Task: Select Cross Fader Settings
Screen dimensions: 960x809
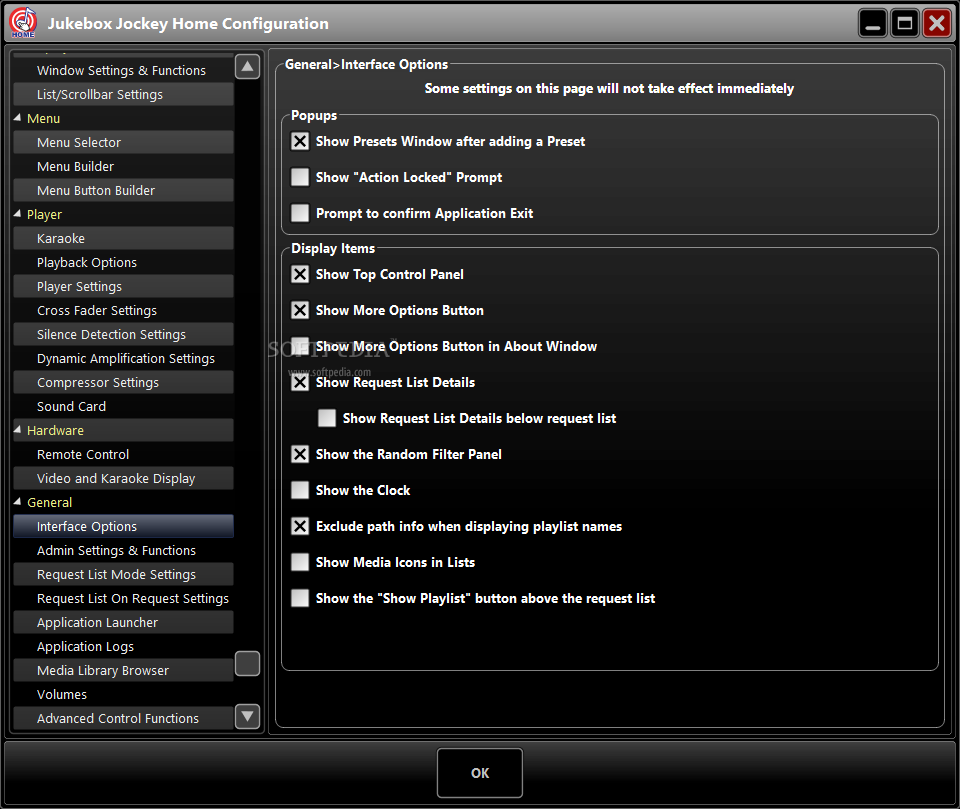Action: click(x=123, y=310)
